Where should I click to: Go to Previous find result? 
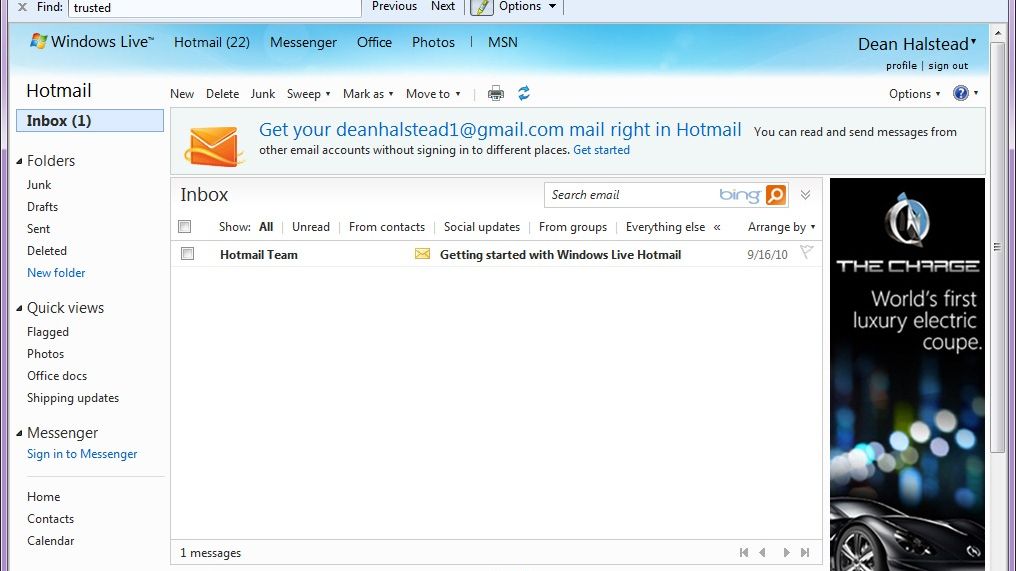click(x=394, y=6)
